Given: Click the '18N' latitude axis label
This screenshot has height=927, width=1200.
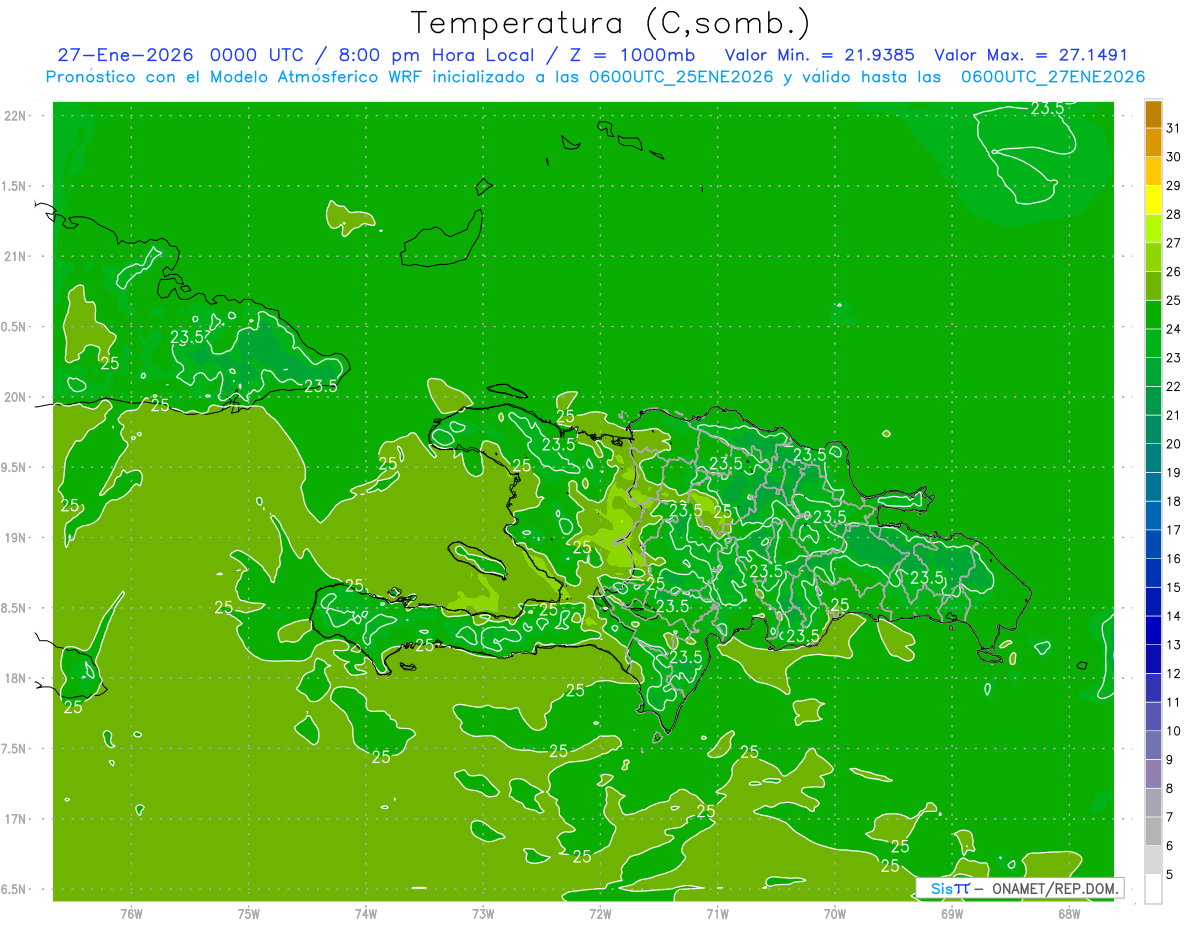Looking at the screenshot, I should click(x=17, y=678).
